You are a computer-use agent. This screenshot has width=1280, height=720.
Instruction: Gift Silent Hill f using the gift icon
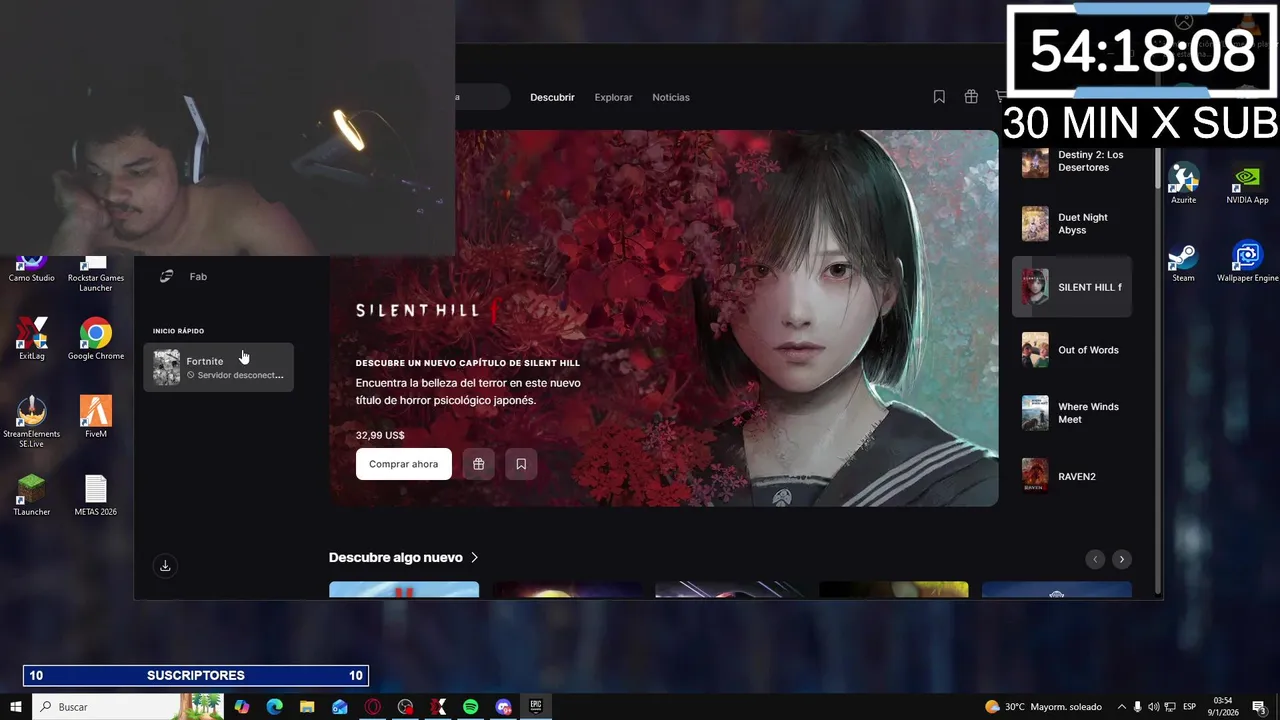tap(479, 464)
